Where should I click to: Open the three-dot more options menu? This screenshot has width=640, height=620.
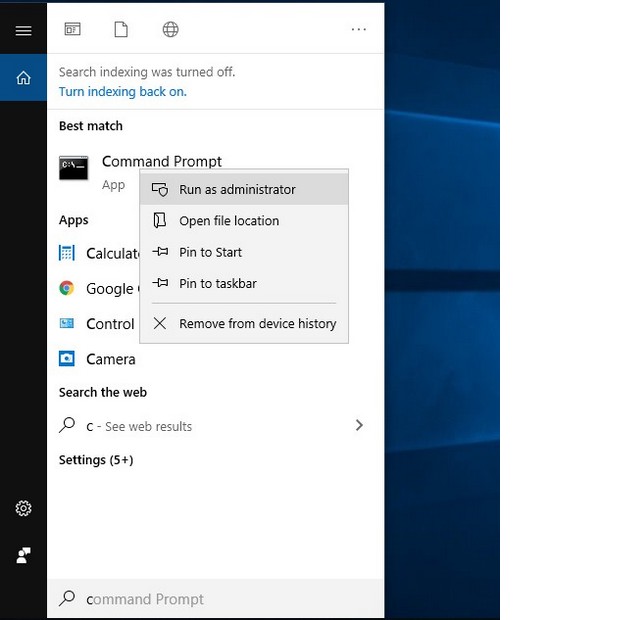click(x=359, y=29)
